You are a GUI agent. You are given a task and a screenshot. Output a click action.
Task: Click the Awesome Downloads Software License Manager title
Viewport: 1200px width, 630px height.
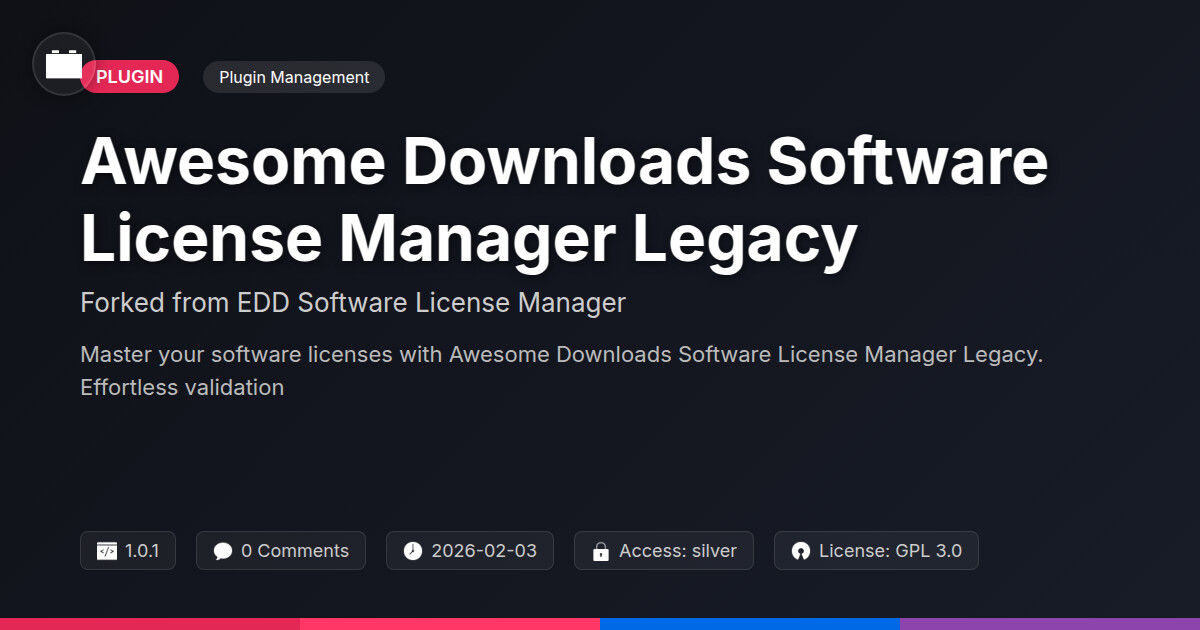click(x=565, y=199)
